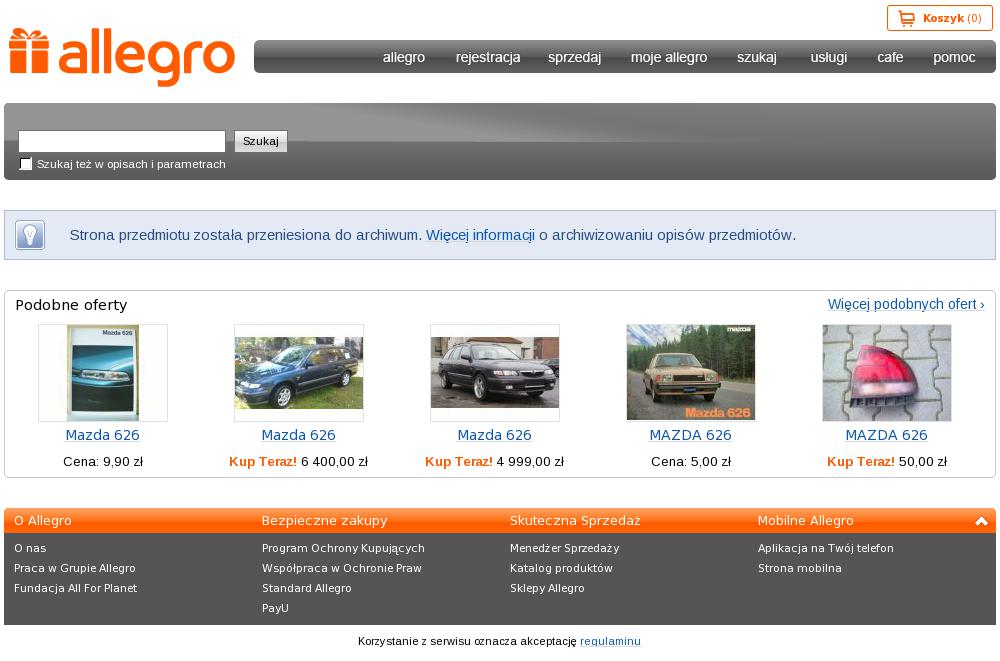Screen dimensions: 1000x661
Task: Open Menedżer Sprzedaży link
Action: (x=564, y=548)
